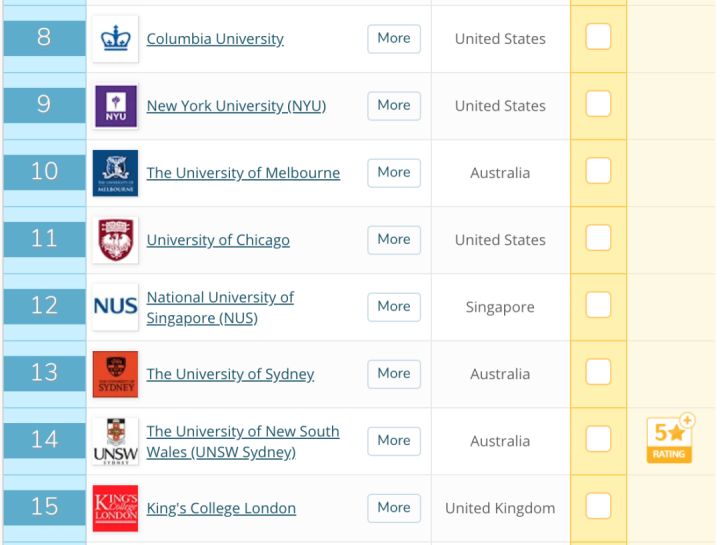Select the NUS logo
The height and width of the screenshot is (545, 720).
click(115, 307)
